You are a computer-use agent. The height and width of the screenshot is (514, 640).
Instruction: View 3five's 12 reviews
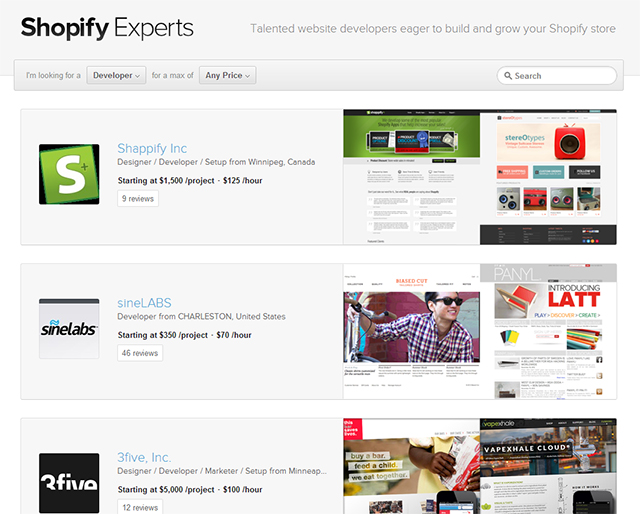point(140,507)
